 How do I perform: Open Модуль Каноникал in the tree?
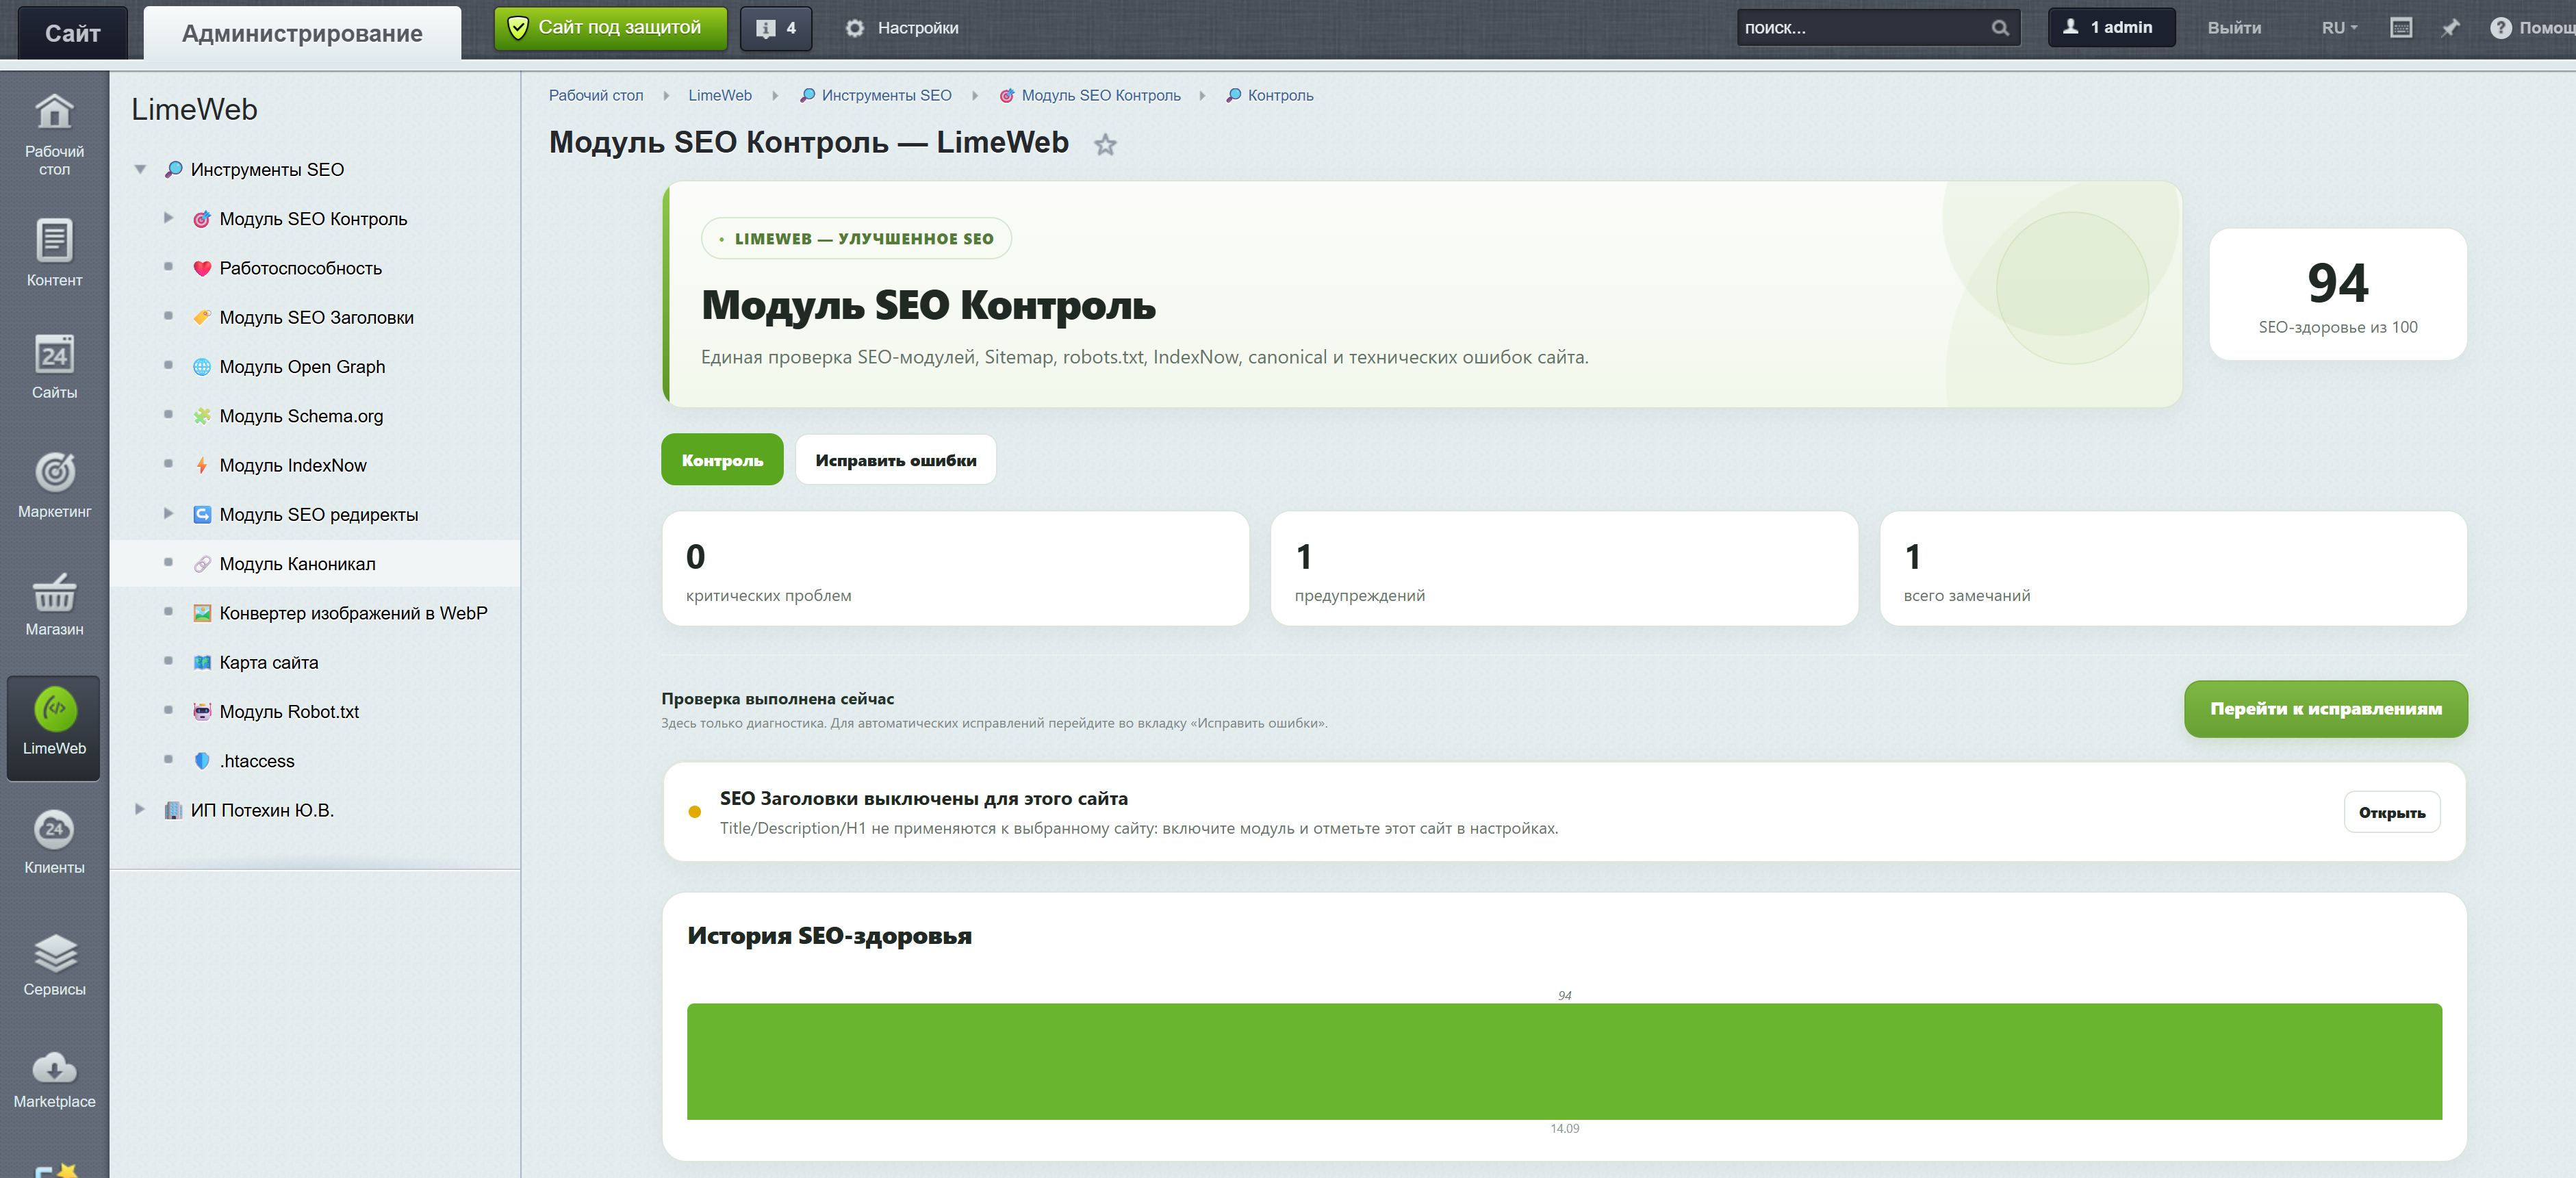pyautogui.click(x=297, y=563)
